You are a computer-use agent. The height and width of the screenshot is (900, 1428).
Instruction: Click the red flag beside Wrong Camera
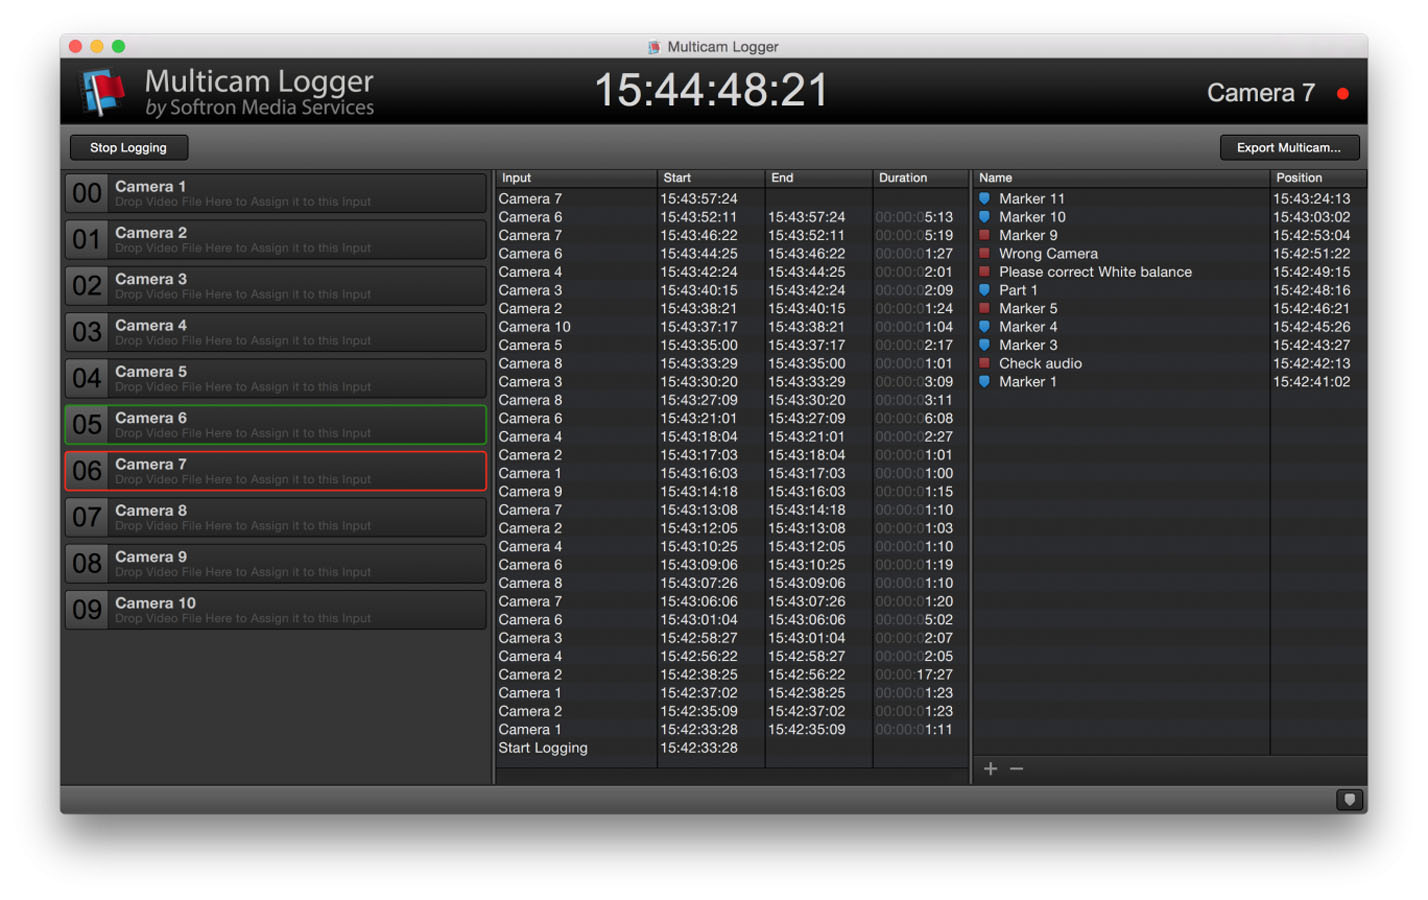pos(984,254)
